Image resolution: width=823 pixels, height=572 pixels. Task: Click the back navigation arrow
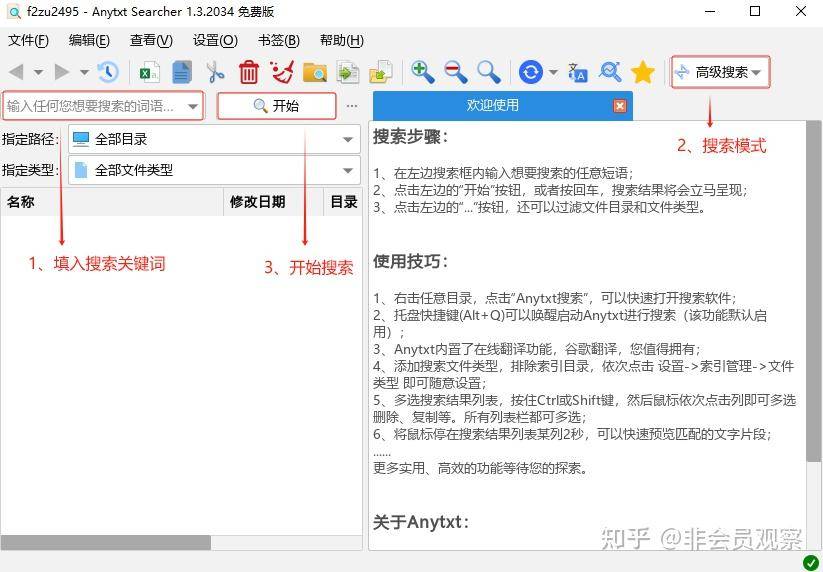[x=17, y=72]
